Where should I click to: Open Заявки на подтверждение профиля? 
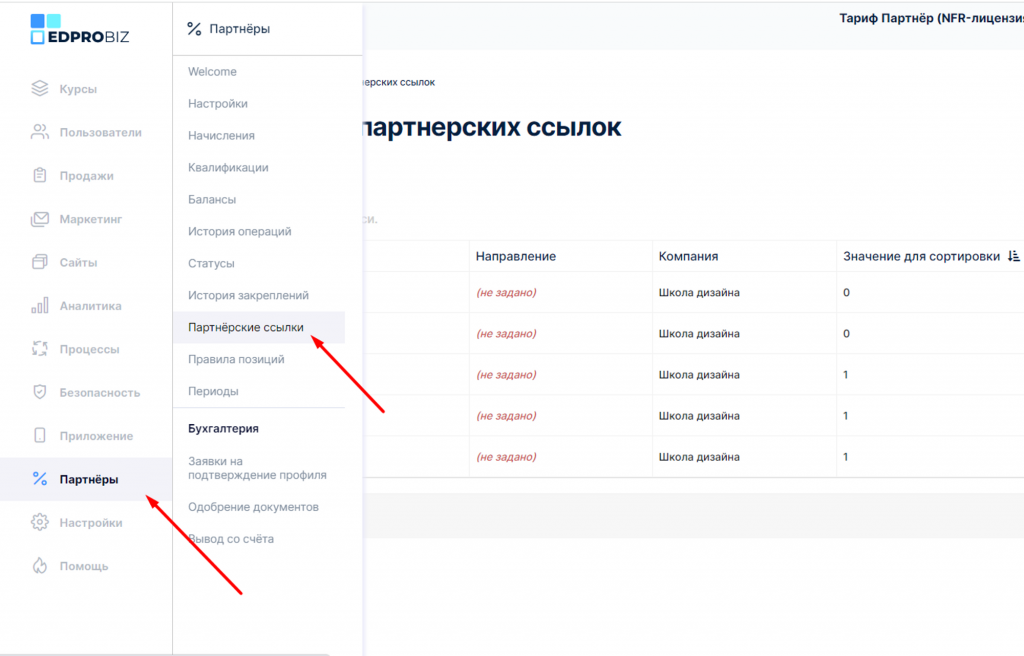257,468
